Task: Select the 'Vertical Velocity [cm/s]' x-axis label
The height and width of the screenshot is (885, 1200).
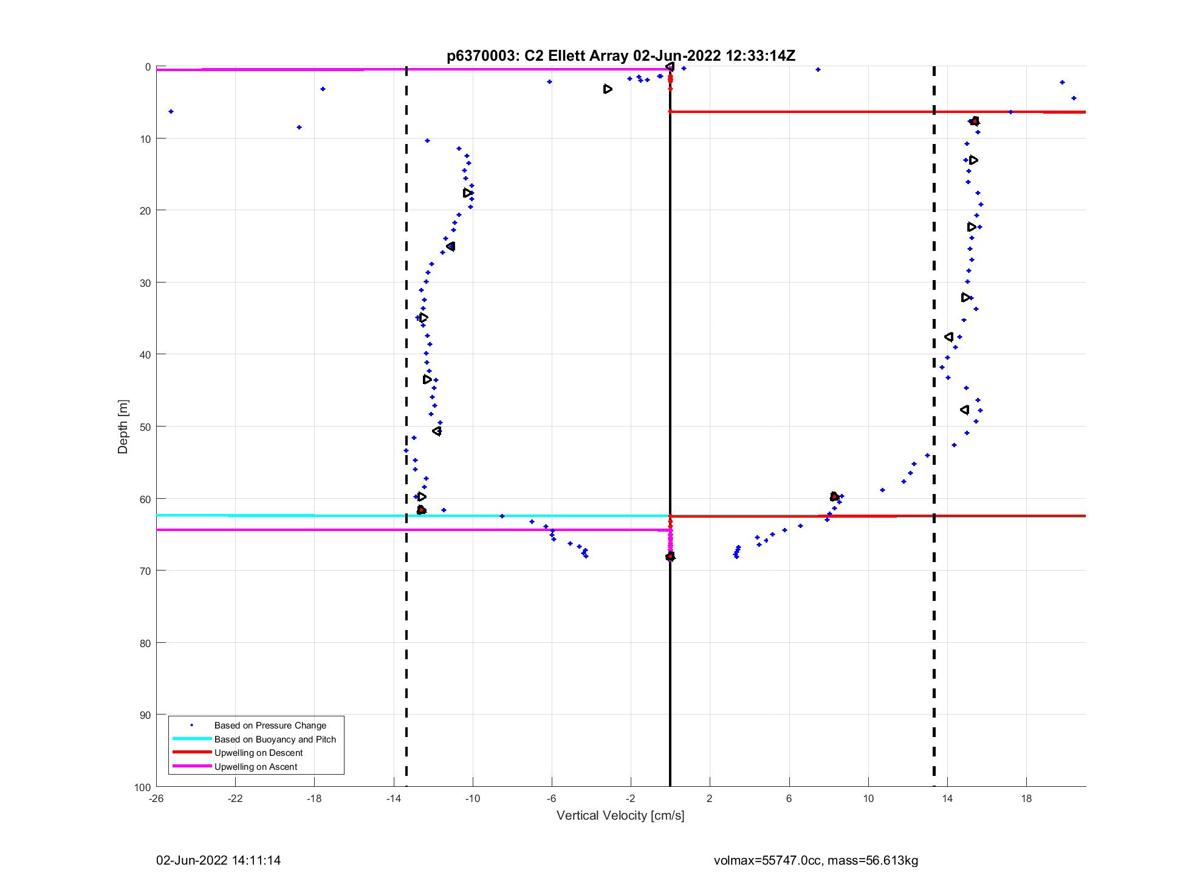Action: (620, 815)
